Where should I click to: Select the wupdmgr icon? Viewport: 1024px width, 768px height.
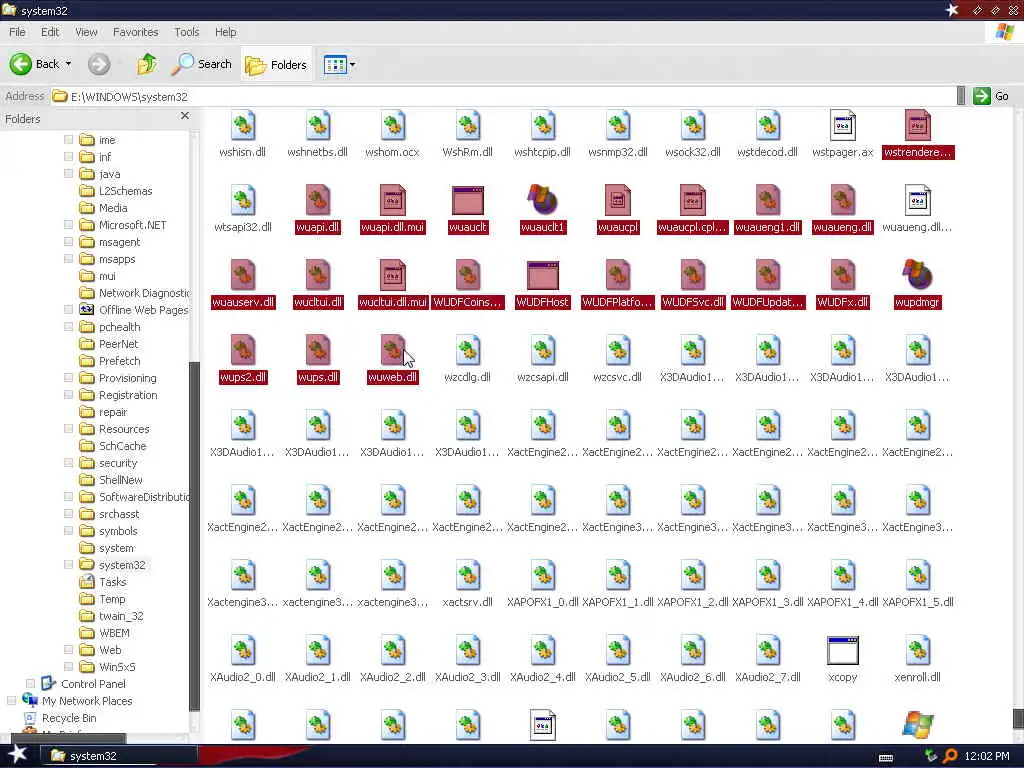click(918, 275)
